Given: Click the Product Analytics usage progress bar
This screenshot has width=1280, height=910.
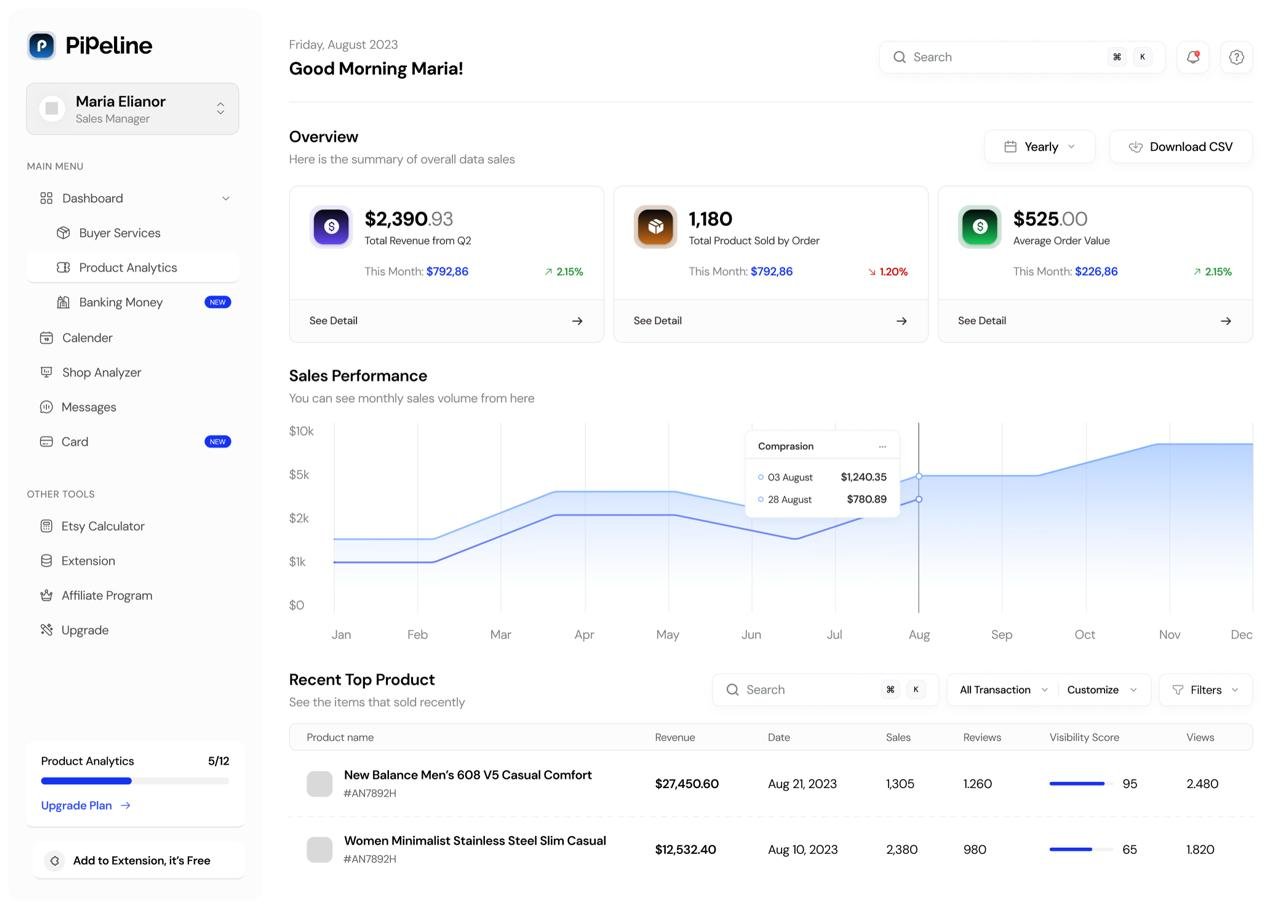Looking at the screenshot, I should pos(134,781).
